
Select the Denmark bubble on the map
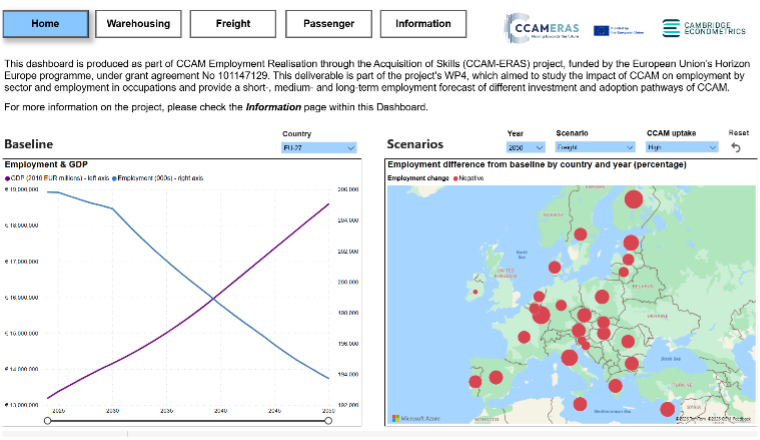[x=554, y=267]
